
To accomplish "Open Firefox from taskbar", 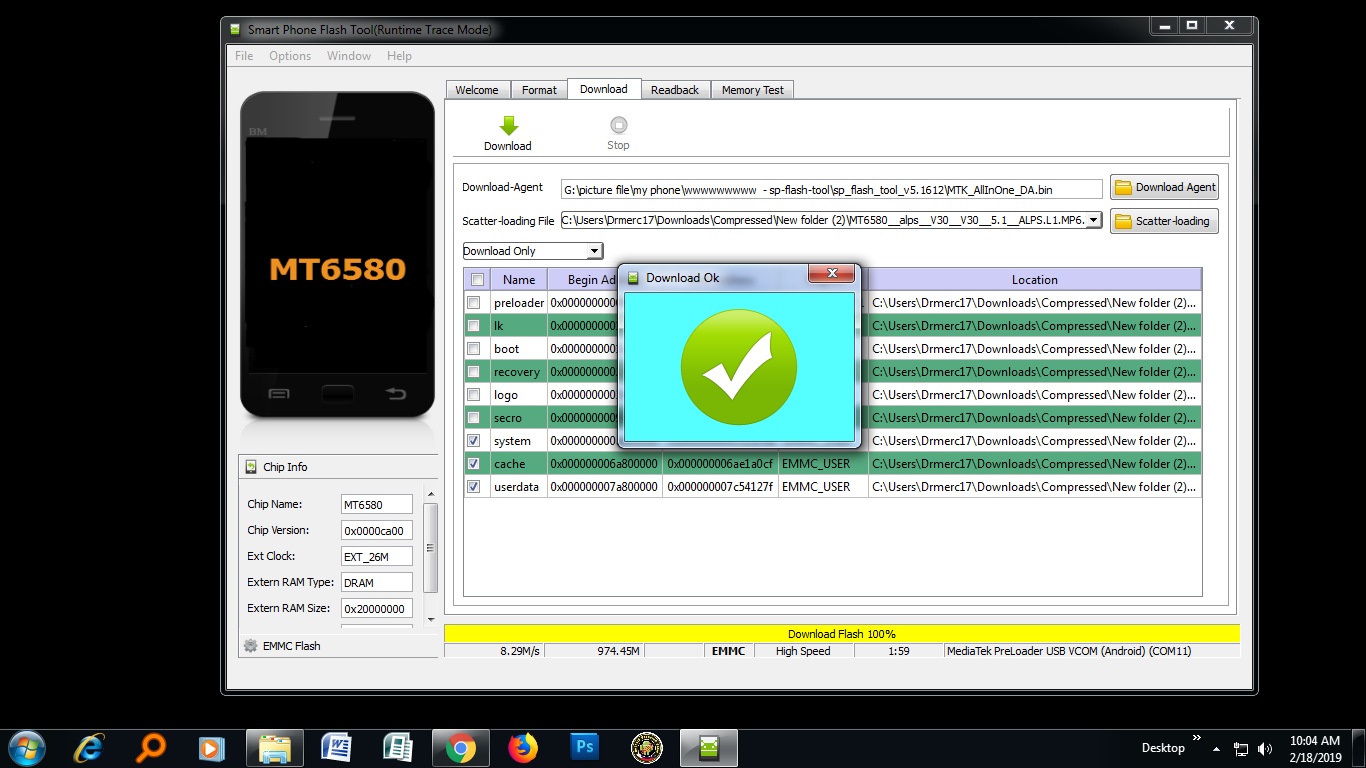I will pyautogui.click(x=522, y=747).
